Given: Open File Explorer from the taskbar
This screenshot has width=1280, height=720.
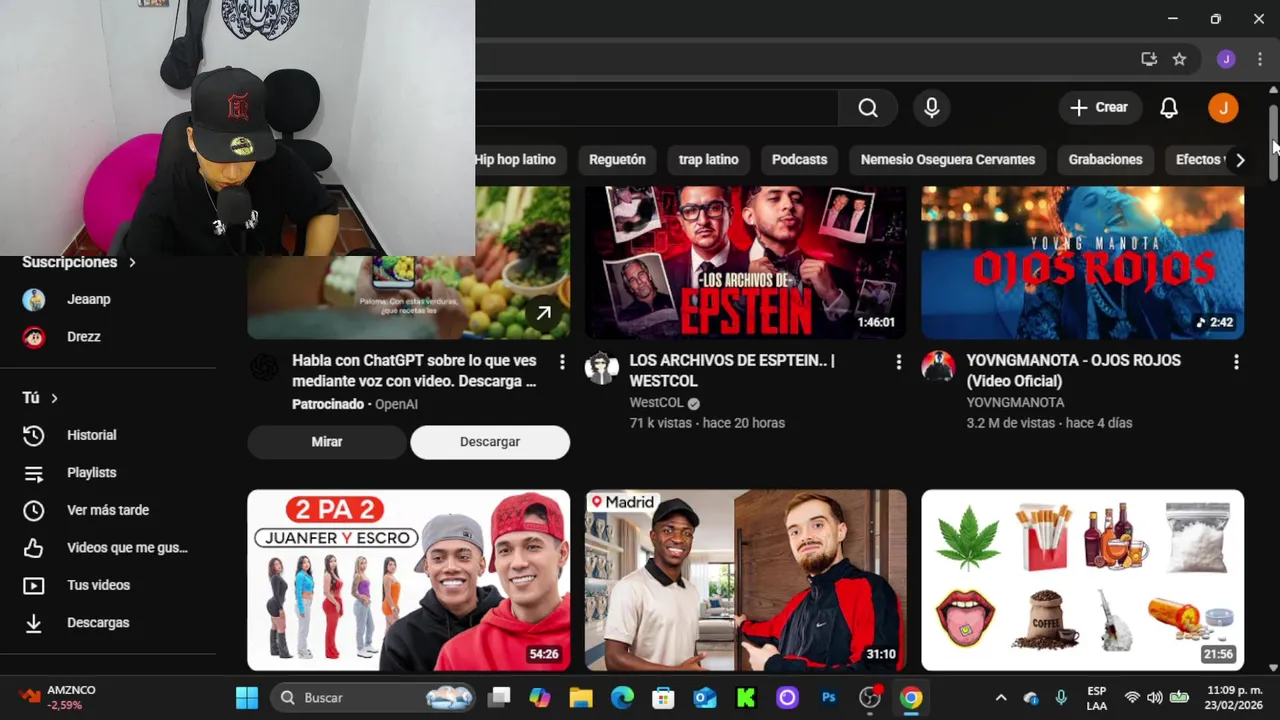Looking at the screenshot, I should click(581, 698).
